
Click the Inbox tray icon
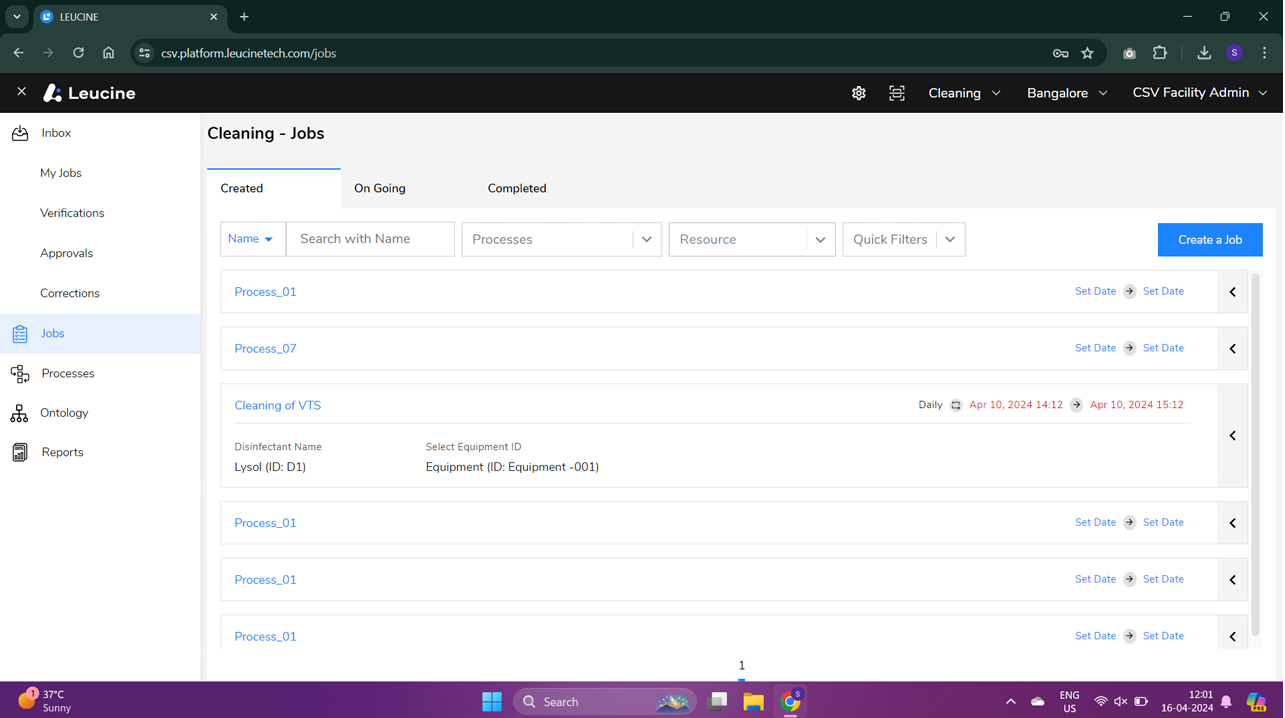tap(20, 133)
